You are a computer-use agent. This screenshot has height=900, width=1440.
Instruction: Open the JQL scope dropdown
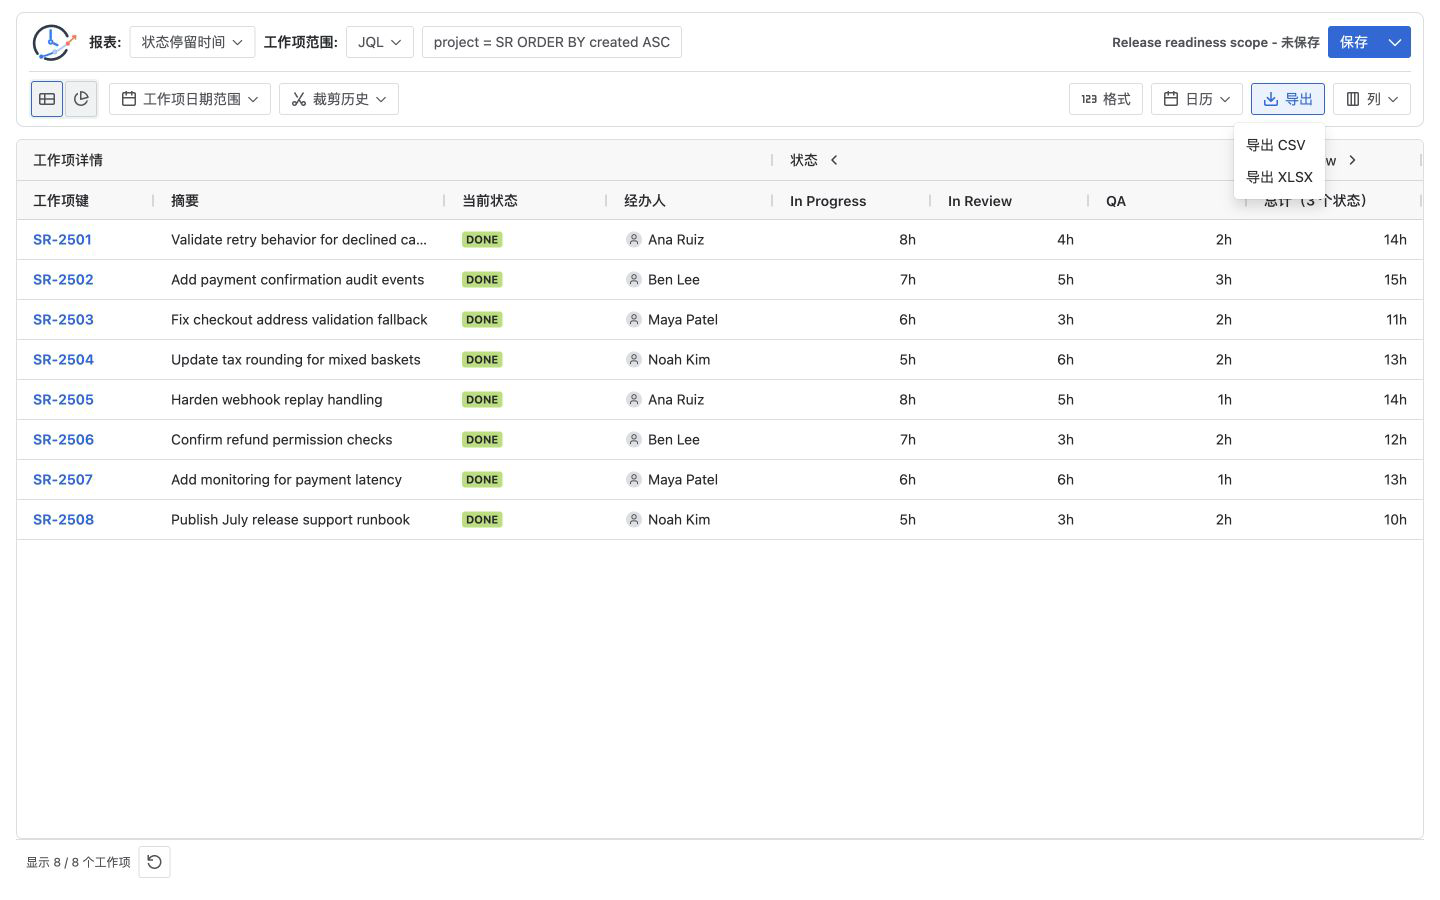(379, 42)
